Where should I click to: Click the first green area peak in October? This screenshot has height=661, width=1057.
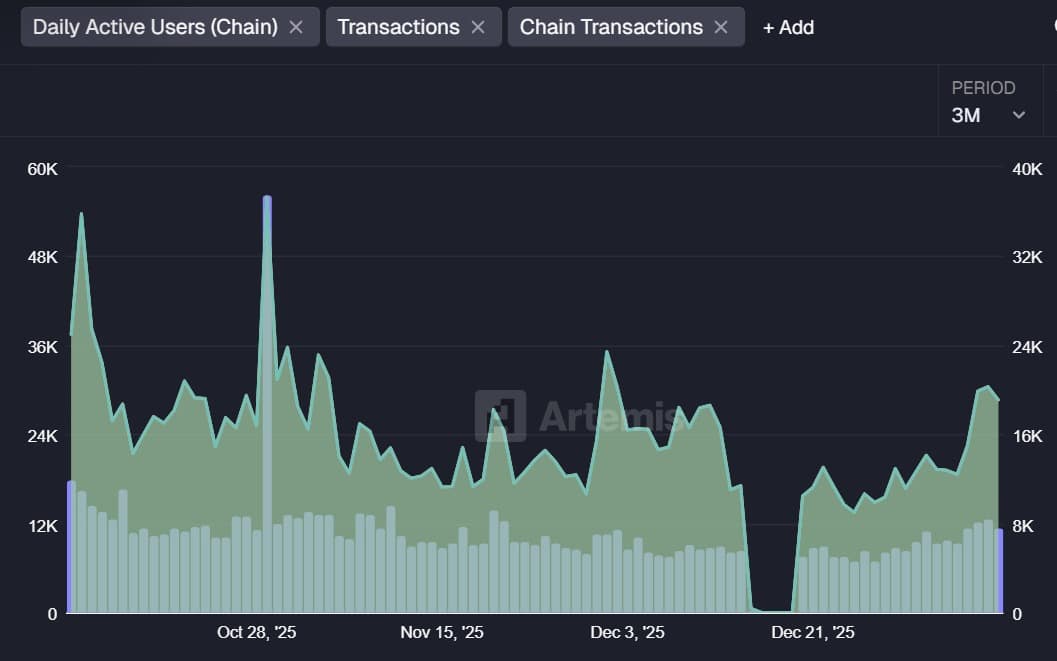80,215
